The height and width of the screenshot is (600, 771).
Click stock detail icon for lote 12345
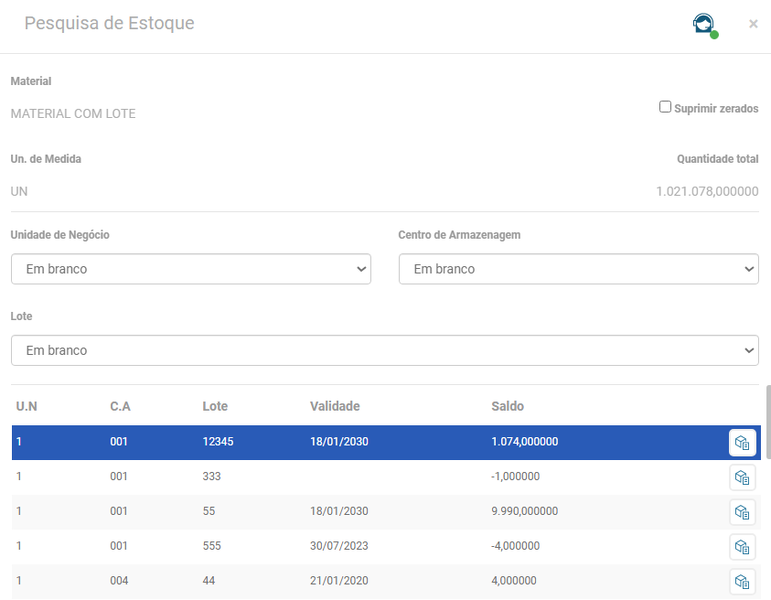(x=742, y=443)
